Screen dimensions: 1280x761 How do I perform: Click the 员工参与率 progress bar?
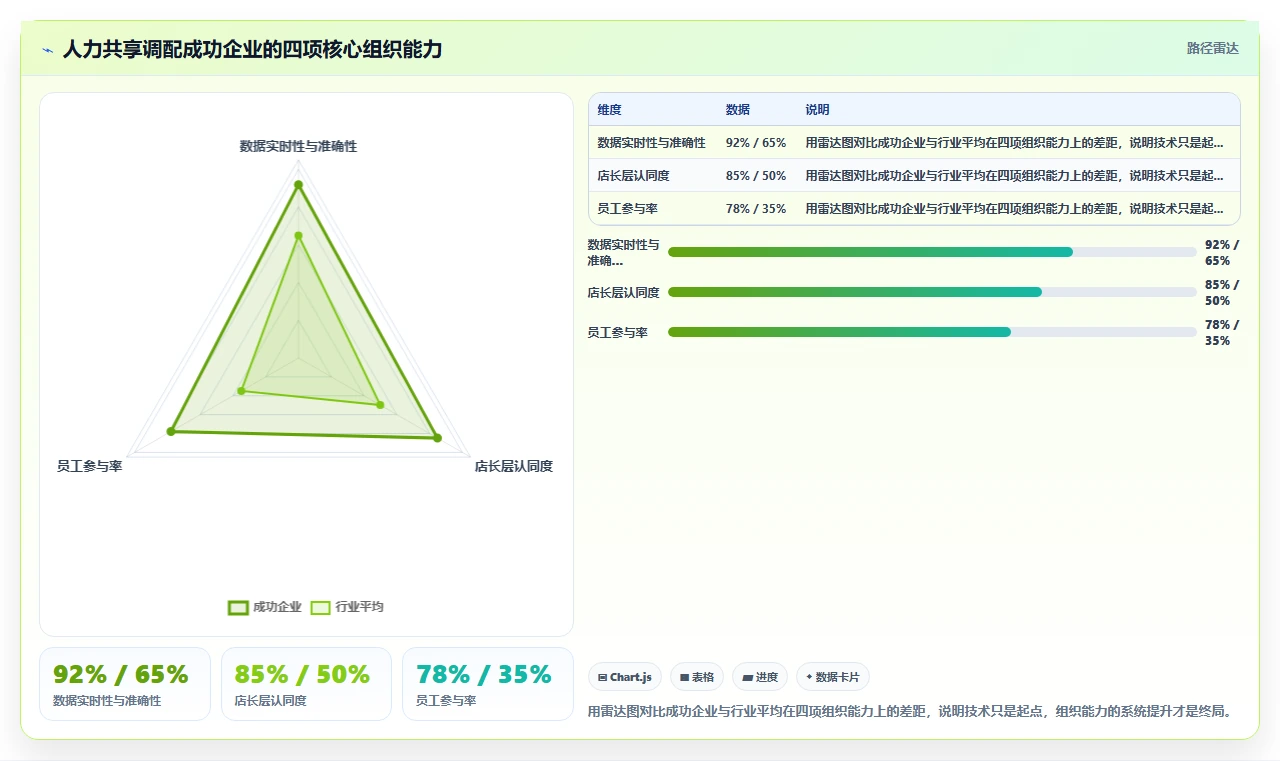click(x=932, y=332)
